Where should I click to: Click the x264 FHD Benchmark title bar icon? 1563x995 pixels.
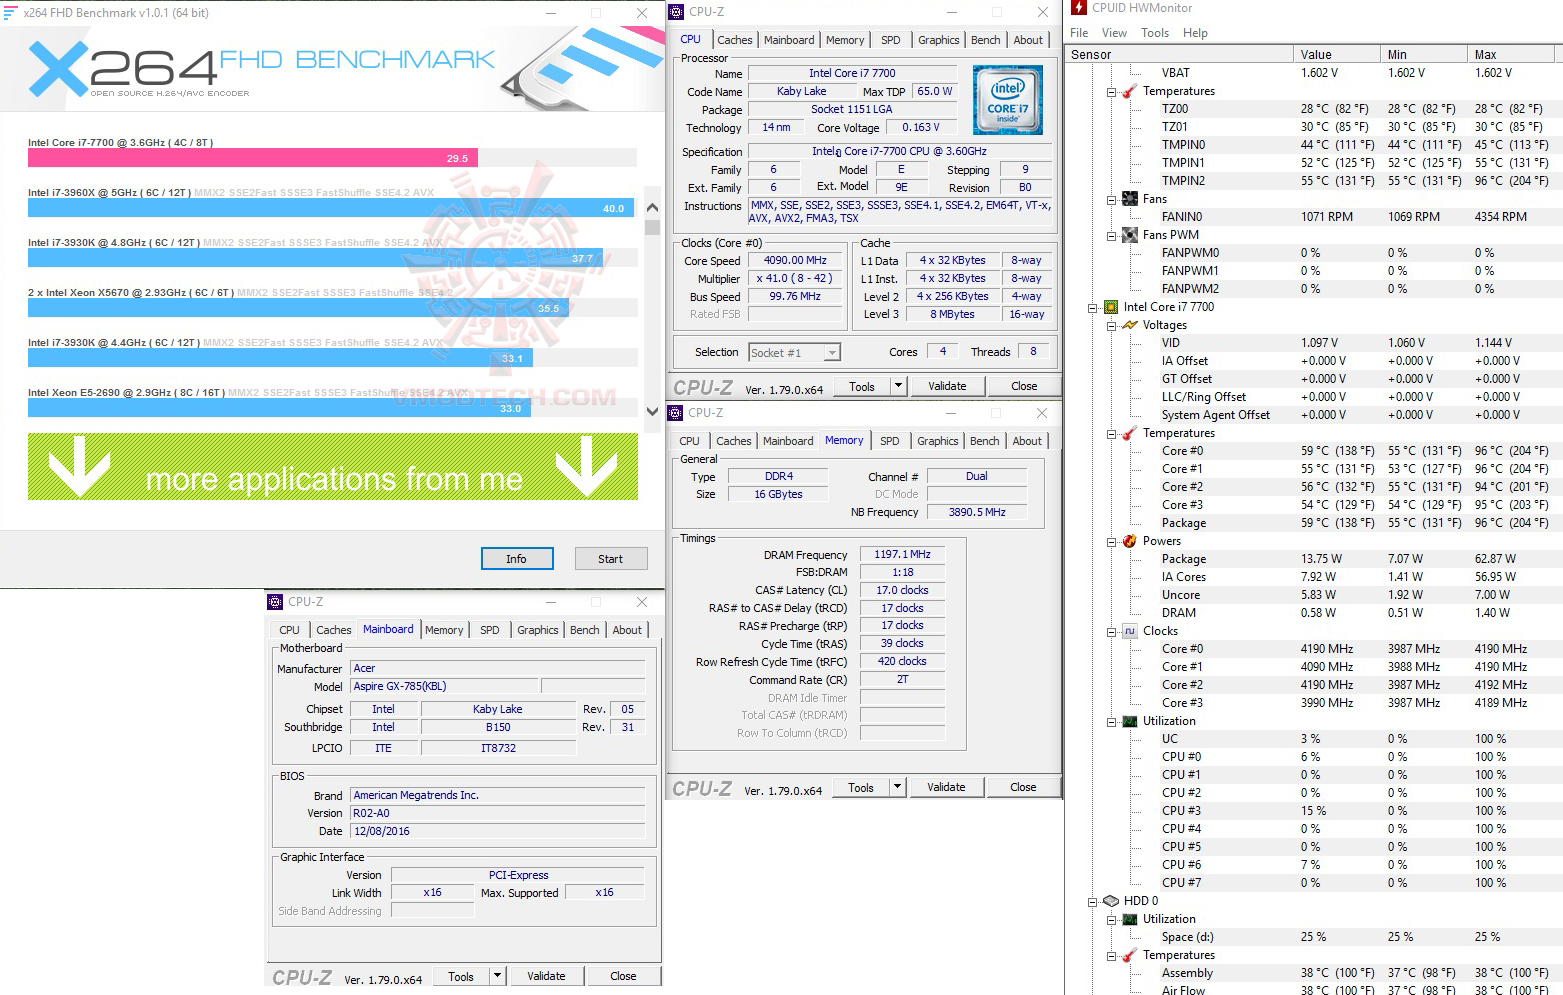coord(10,13)
